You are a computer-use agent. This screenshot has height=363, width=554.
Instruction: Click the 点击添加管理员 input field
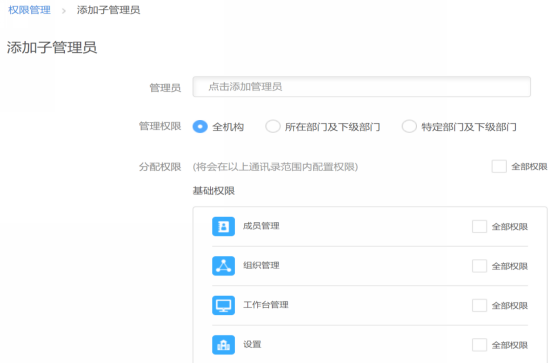[x=361, y=87]
